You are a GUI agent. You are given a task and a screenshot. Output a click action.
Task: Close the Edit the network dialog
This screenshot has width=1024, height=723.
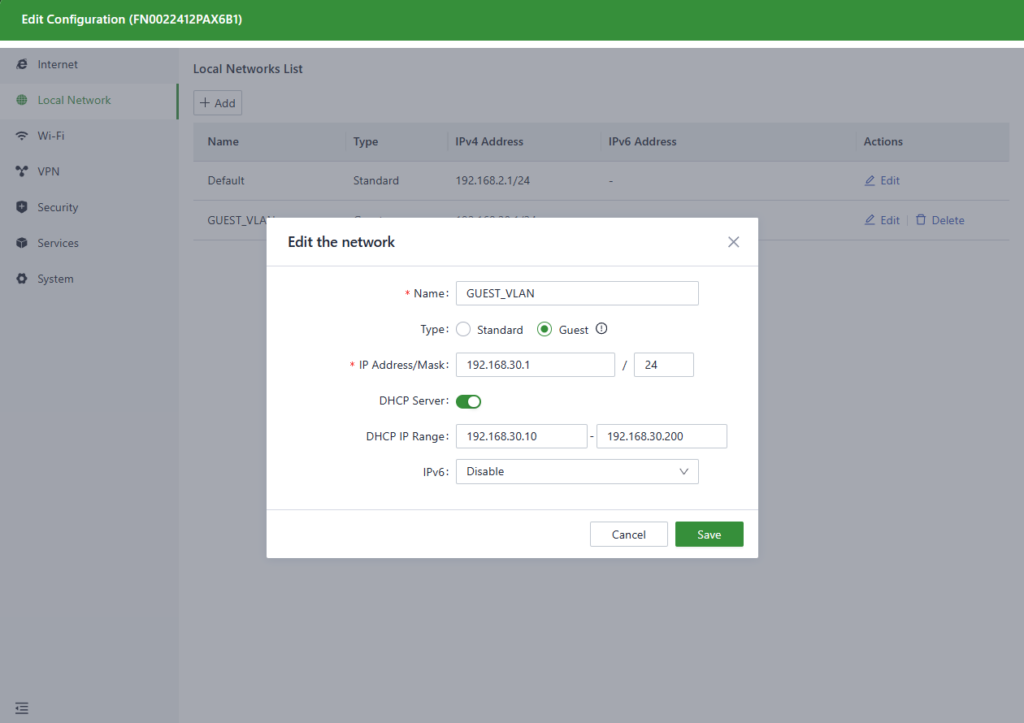tap(733, 242)
